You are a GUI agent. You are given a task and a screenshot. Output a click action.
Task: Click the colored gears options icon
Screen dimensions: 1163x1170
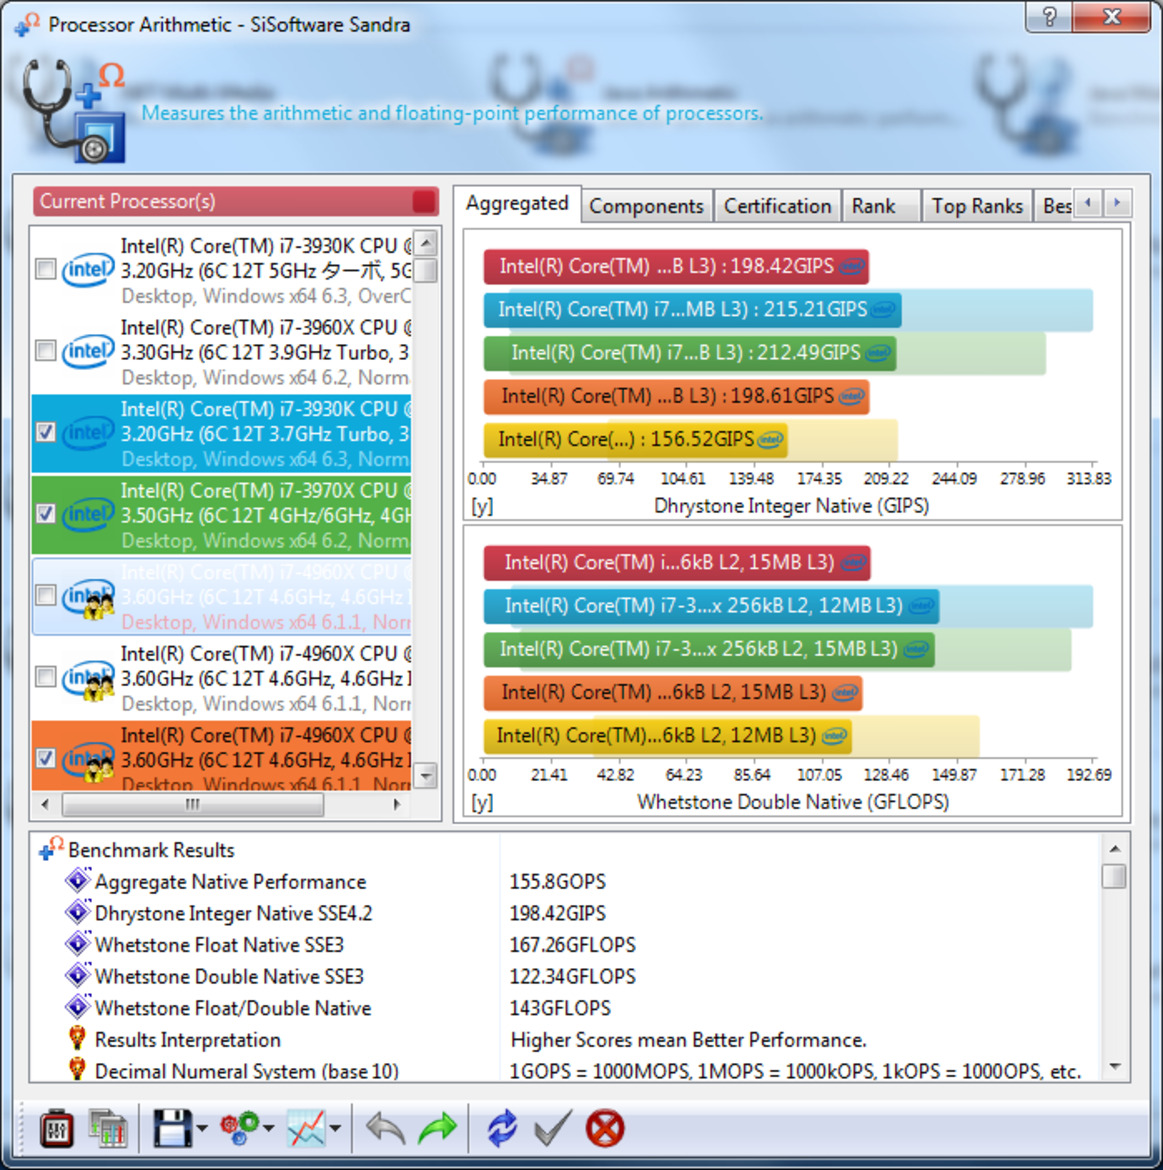(239, 1127)
